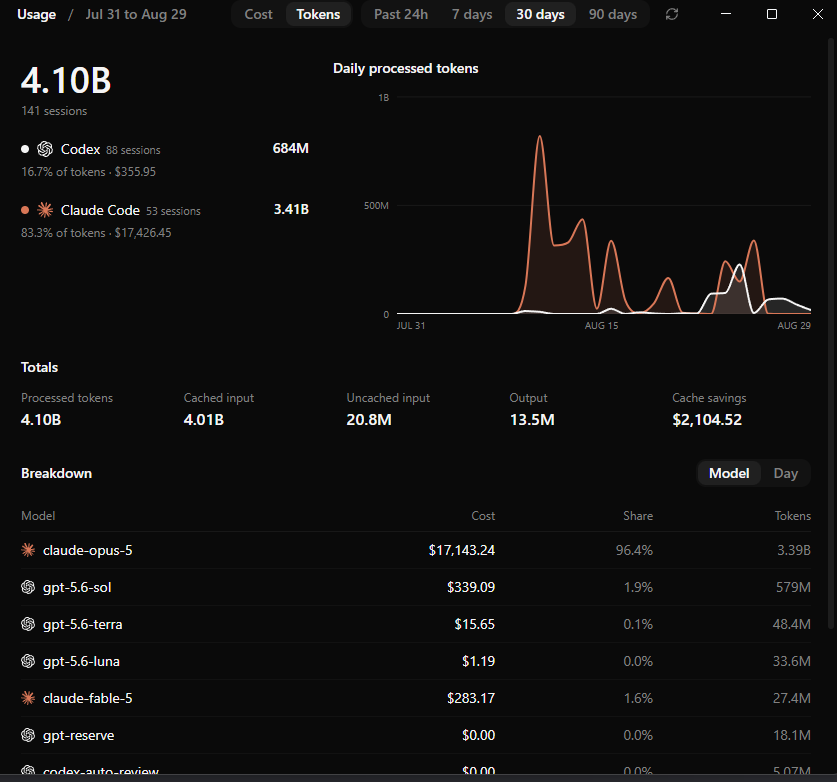
Task: Click the $339.09 cost cell
Action: tap(471, 587)
